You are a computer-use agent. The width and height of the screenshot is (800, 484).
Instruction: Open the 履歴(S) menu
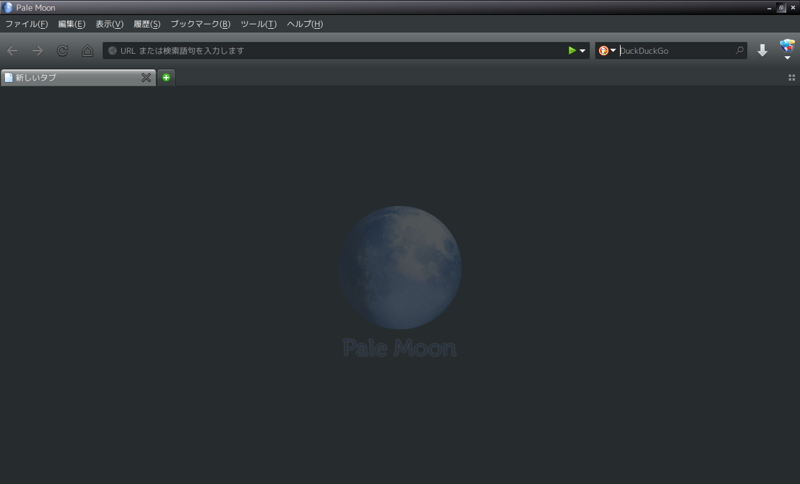pos(147,24)
